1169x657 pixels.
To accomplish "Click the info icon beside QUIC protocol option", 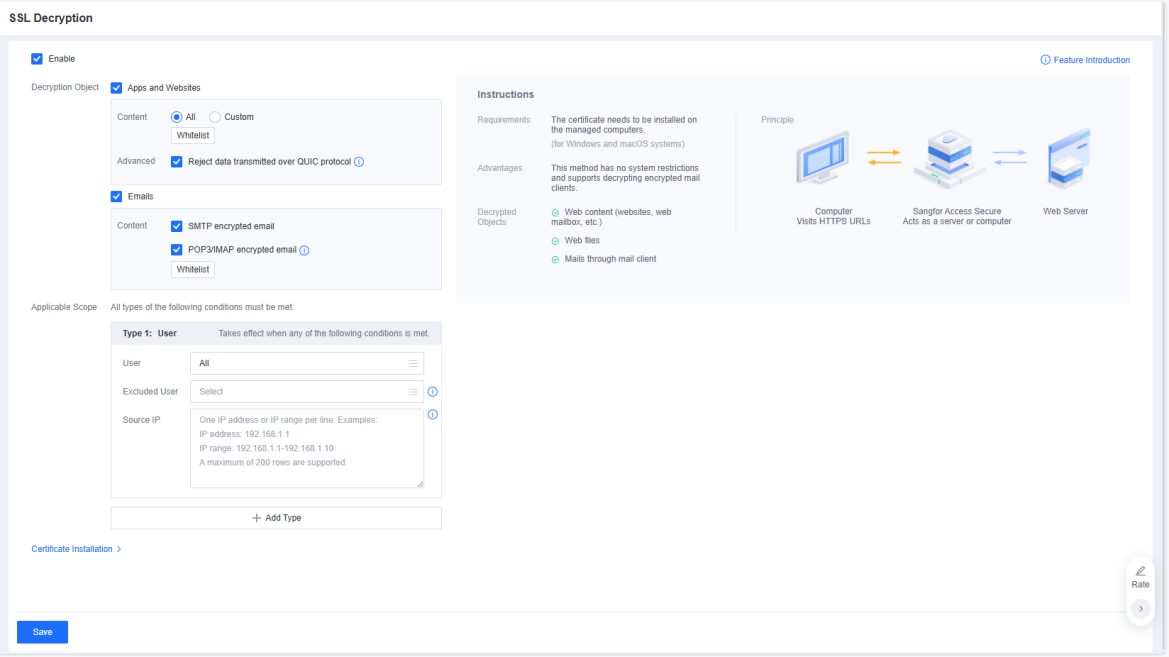I will click(359, 162).
